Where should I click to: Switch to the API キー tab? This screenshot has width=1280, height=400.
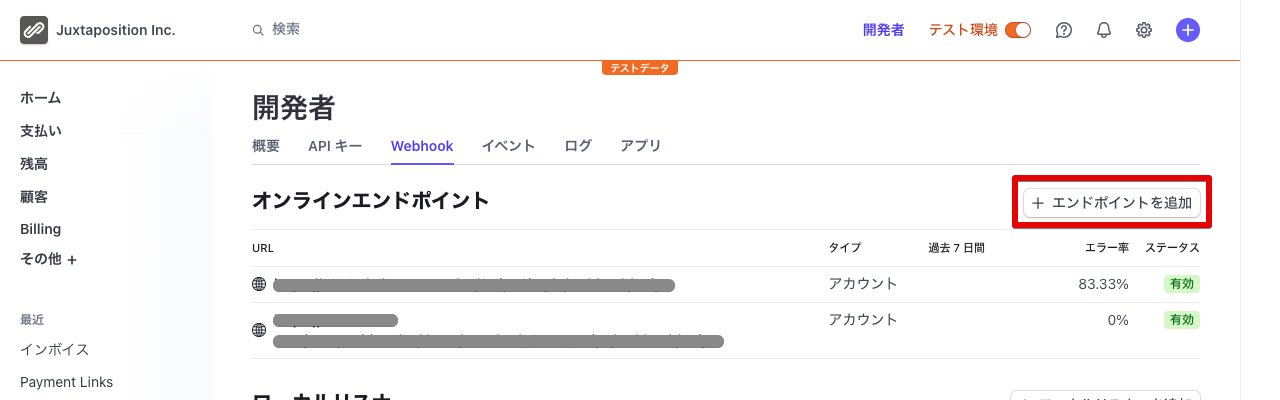click(335, 146)
